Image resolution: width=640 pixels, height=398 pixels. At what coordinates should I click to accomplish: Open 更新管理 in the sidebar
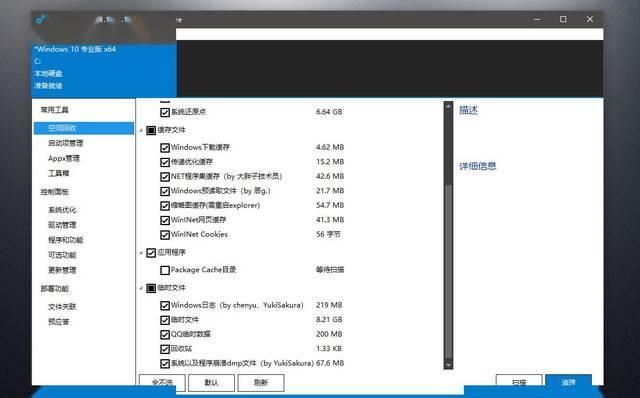[62, 270]
